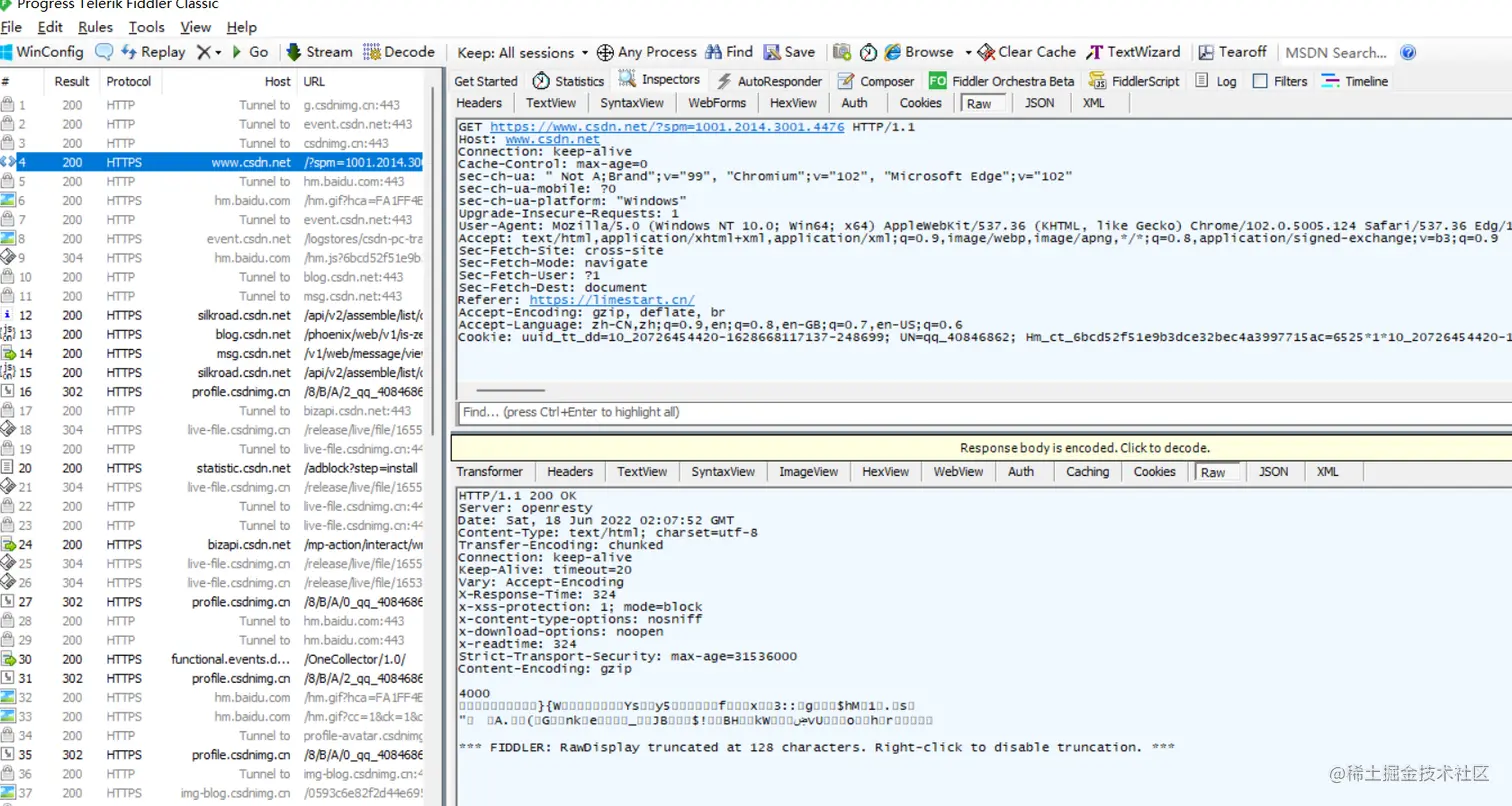
Task: Click the blue help question icon
Action: pyautogui.click(x=1408, y=52)
